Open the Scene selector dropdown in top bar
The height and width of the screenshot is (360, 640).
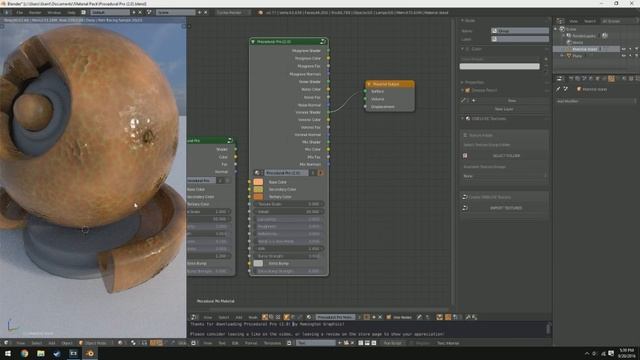(x=176, y=12)
